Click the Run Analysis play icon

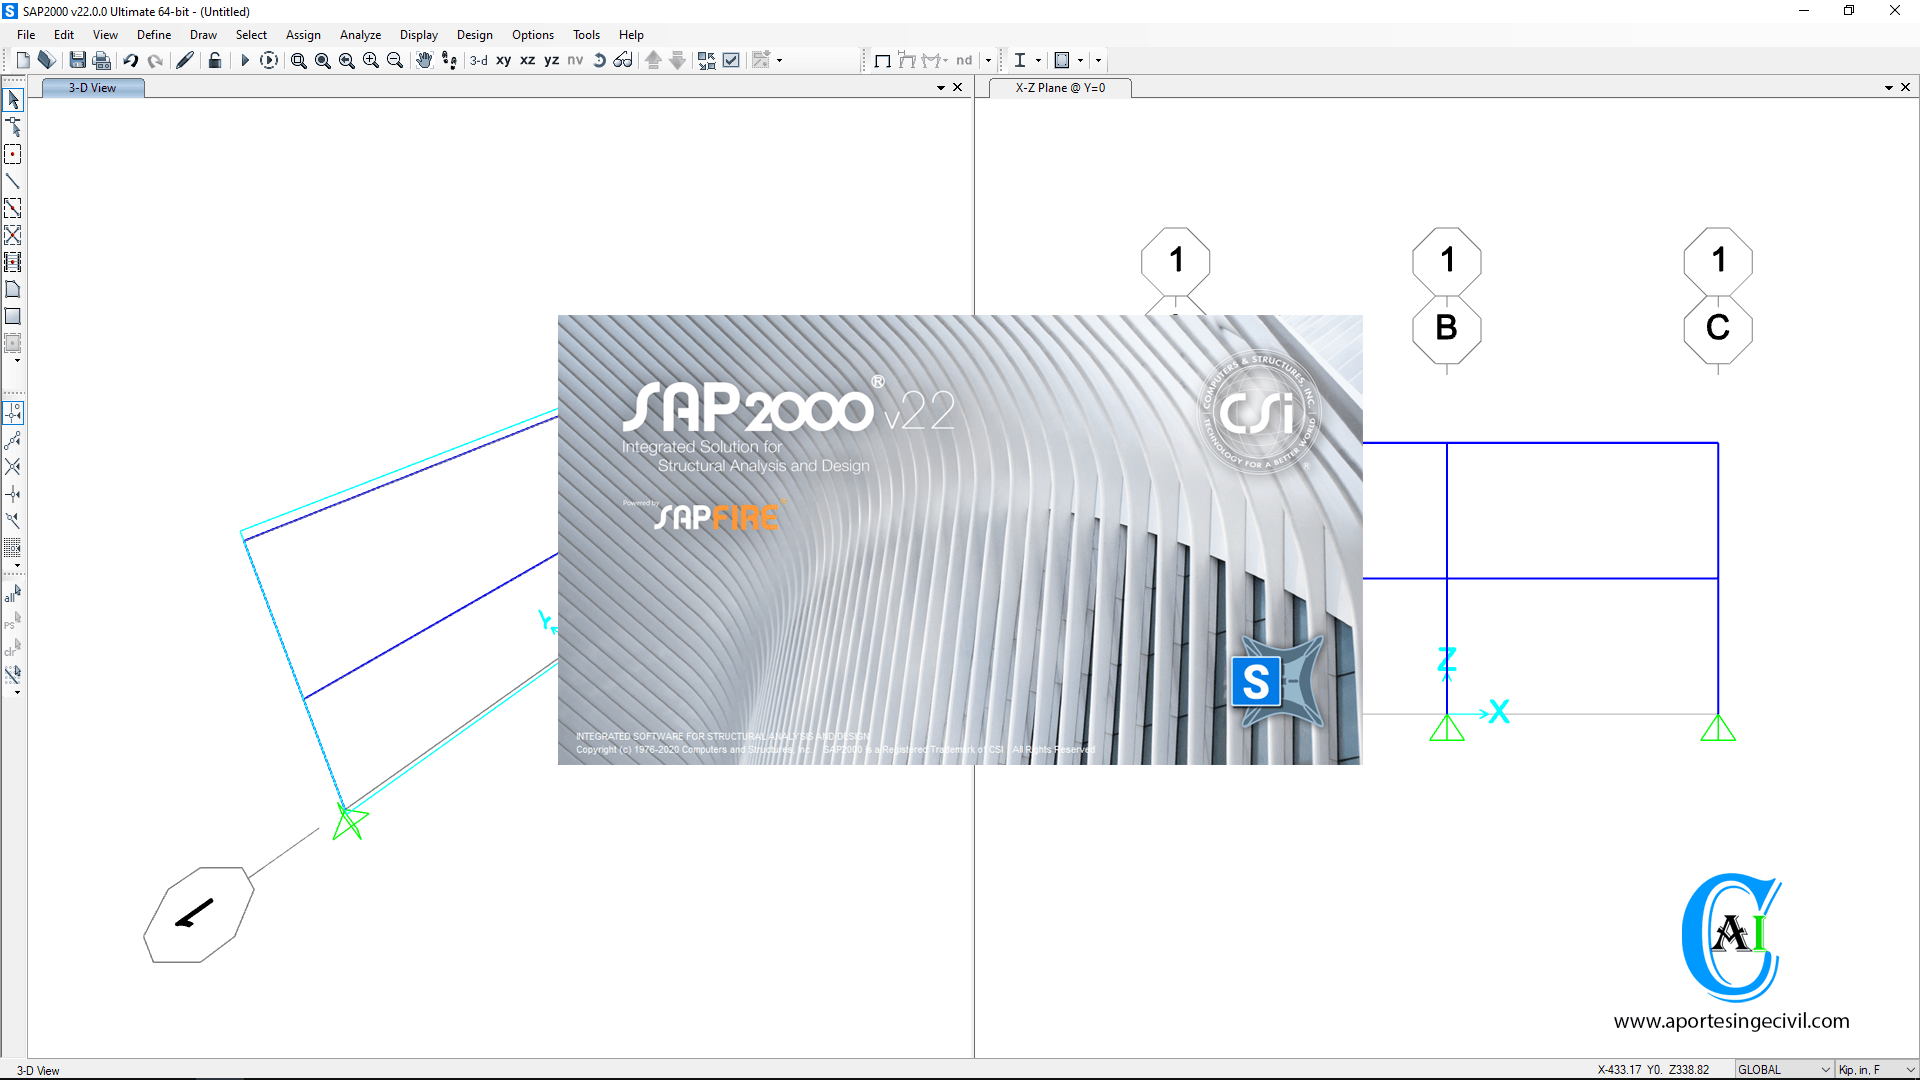click(x=244, y=60)
